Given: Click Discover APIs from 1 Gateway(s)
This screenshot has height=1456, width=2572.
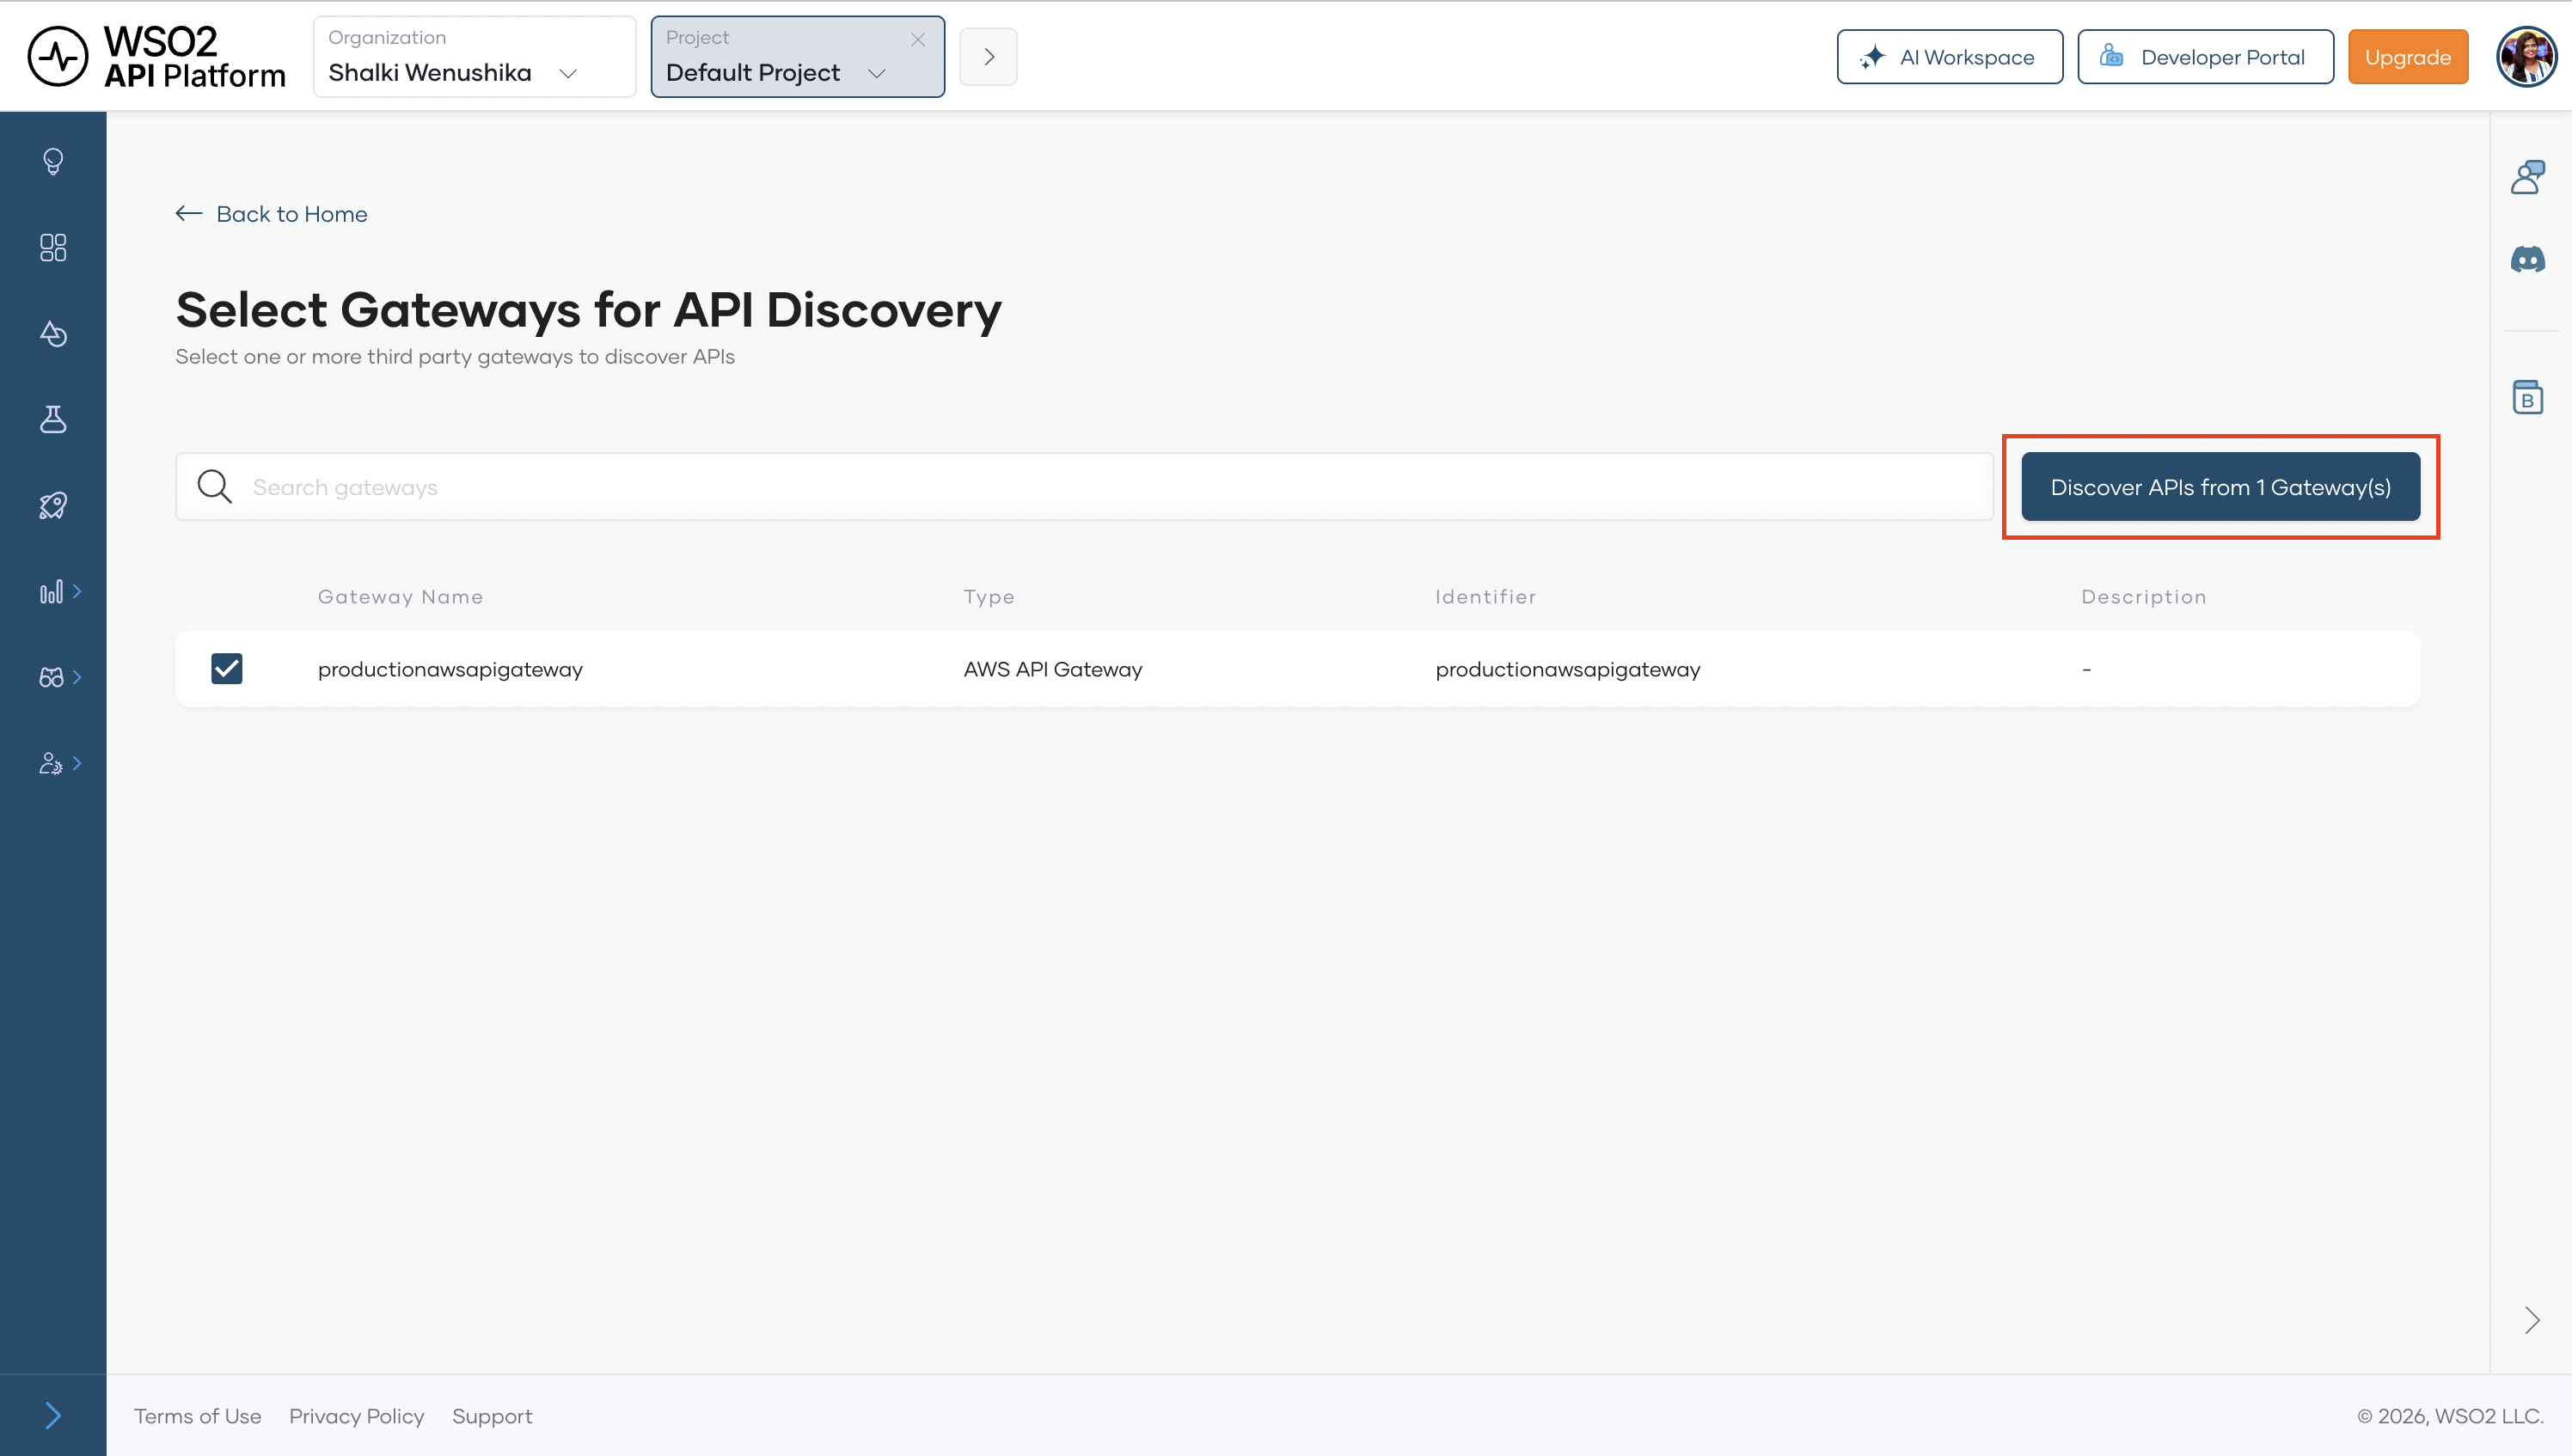Looking at the screenshot, I should click(2220, 487).
